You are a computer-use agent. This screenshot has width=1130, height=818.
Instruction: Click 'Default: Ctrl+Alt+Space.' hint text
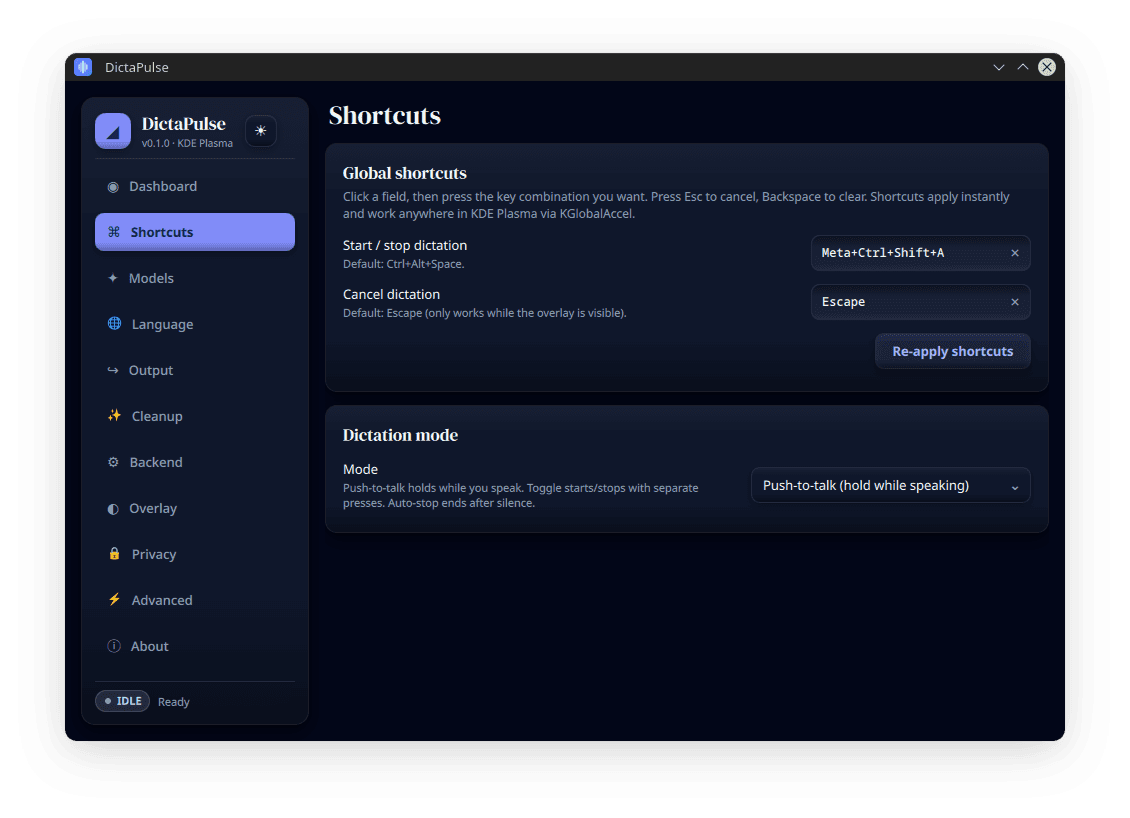404,264
